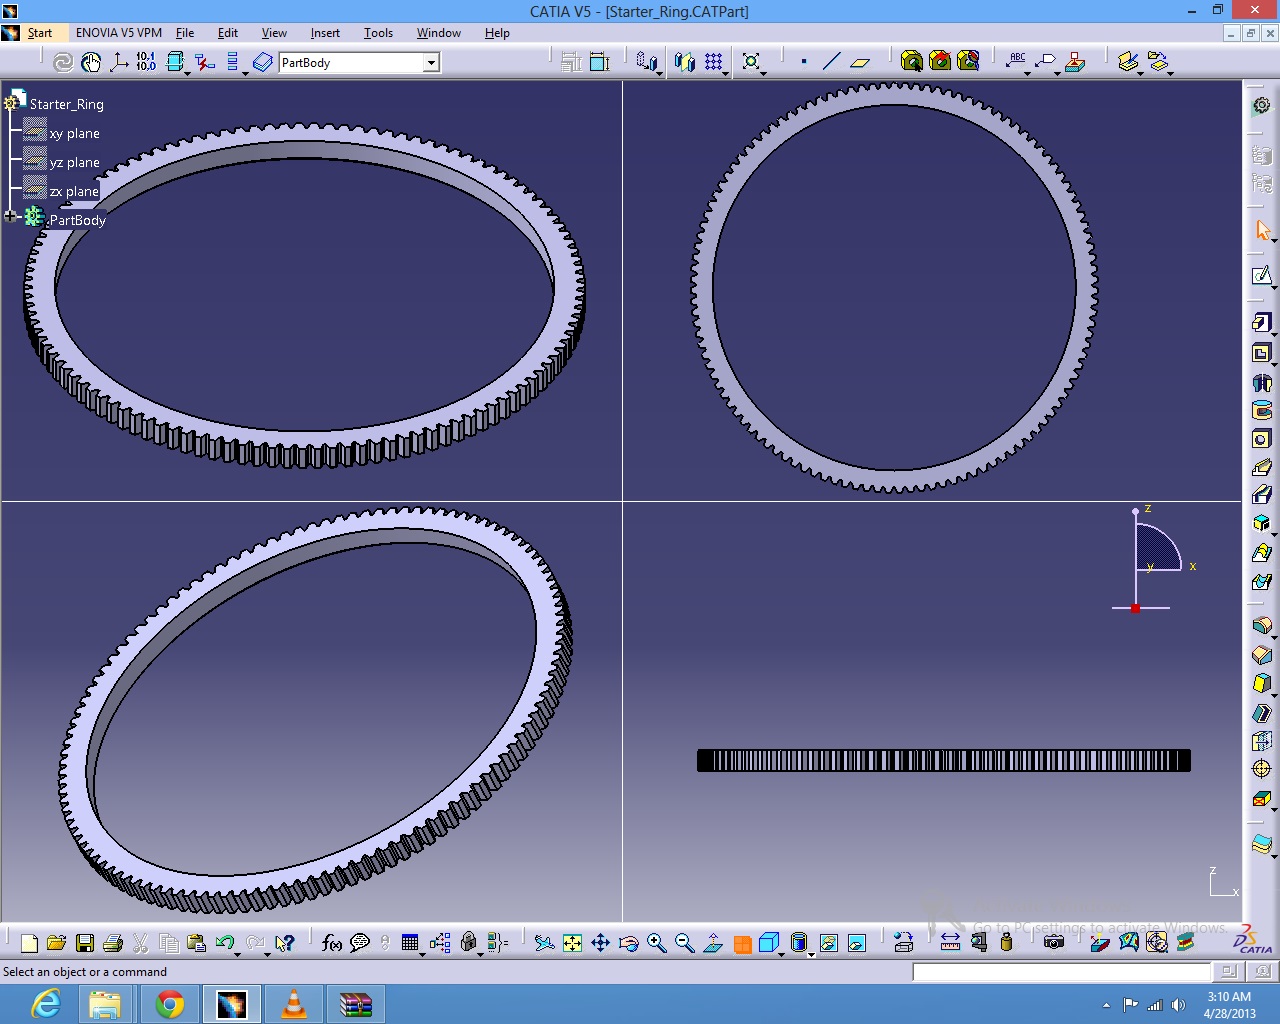
Task: Click the Select arrow tool
Action: click(x=1262, y=230)
